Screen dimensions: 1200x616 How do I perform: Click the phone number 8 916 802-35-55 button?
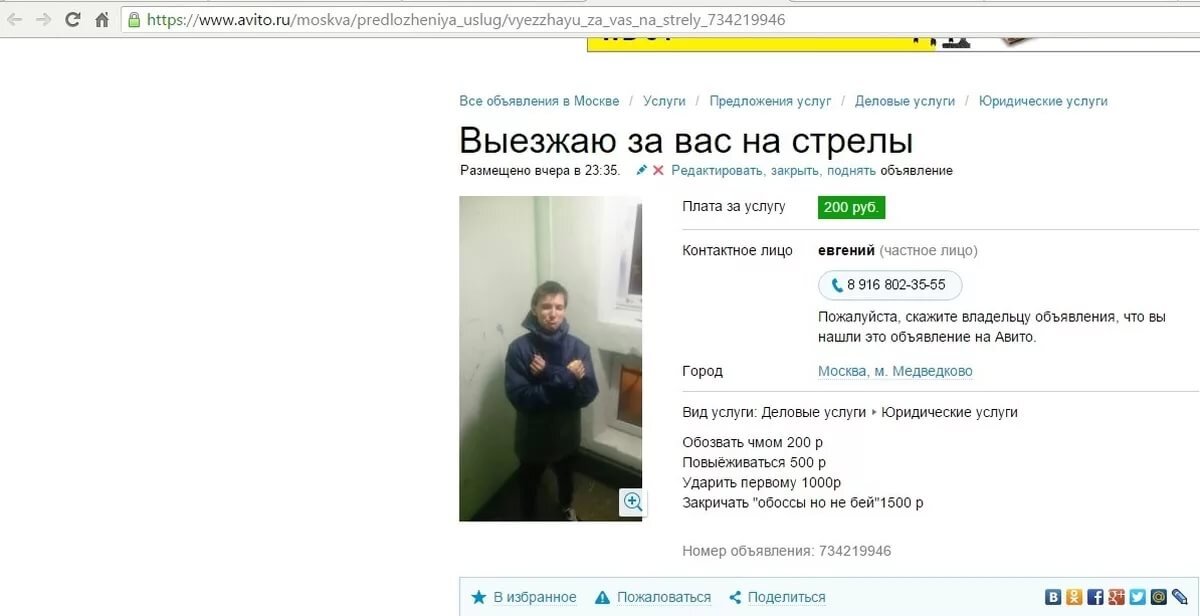(890, 285)
